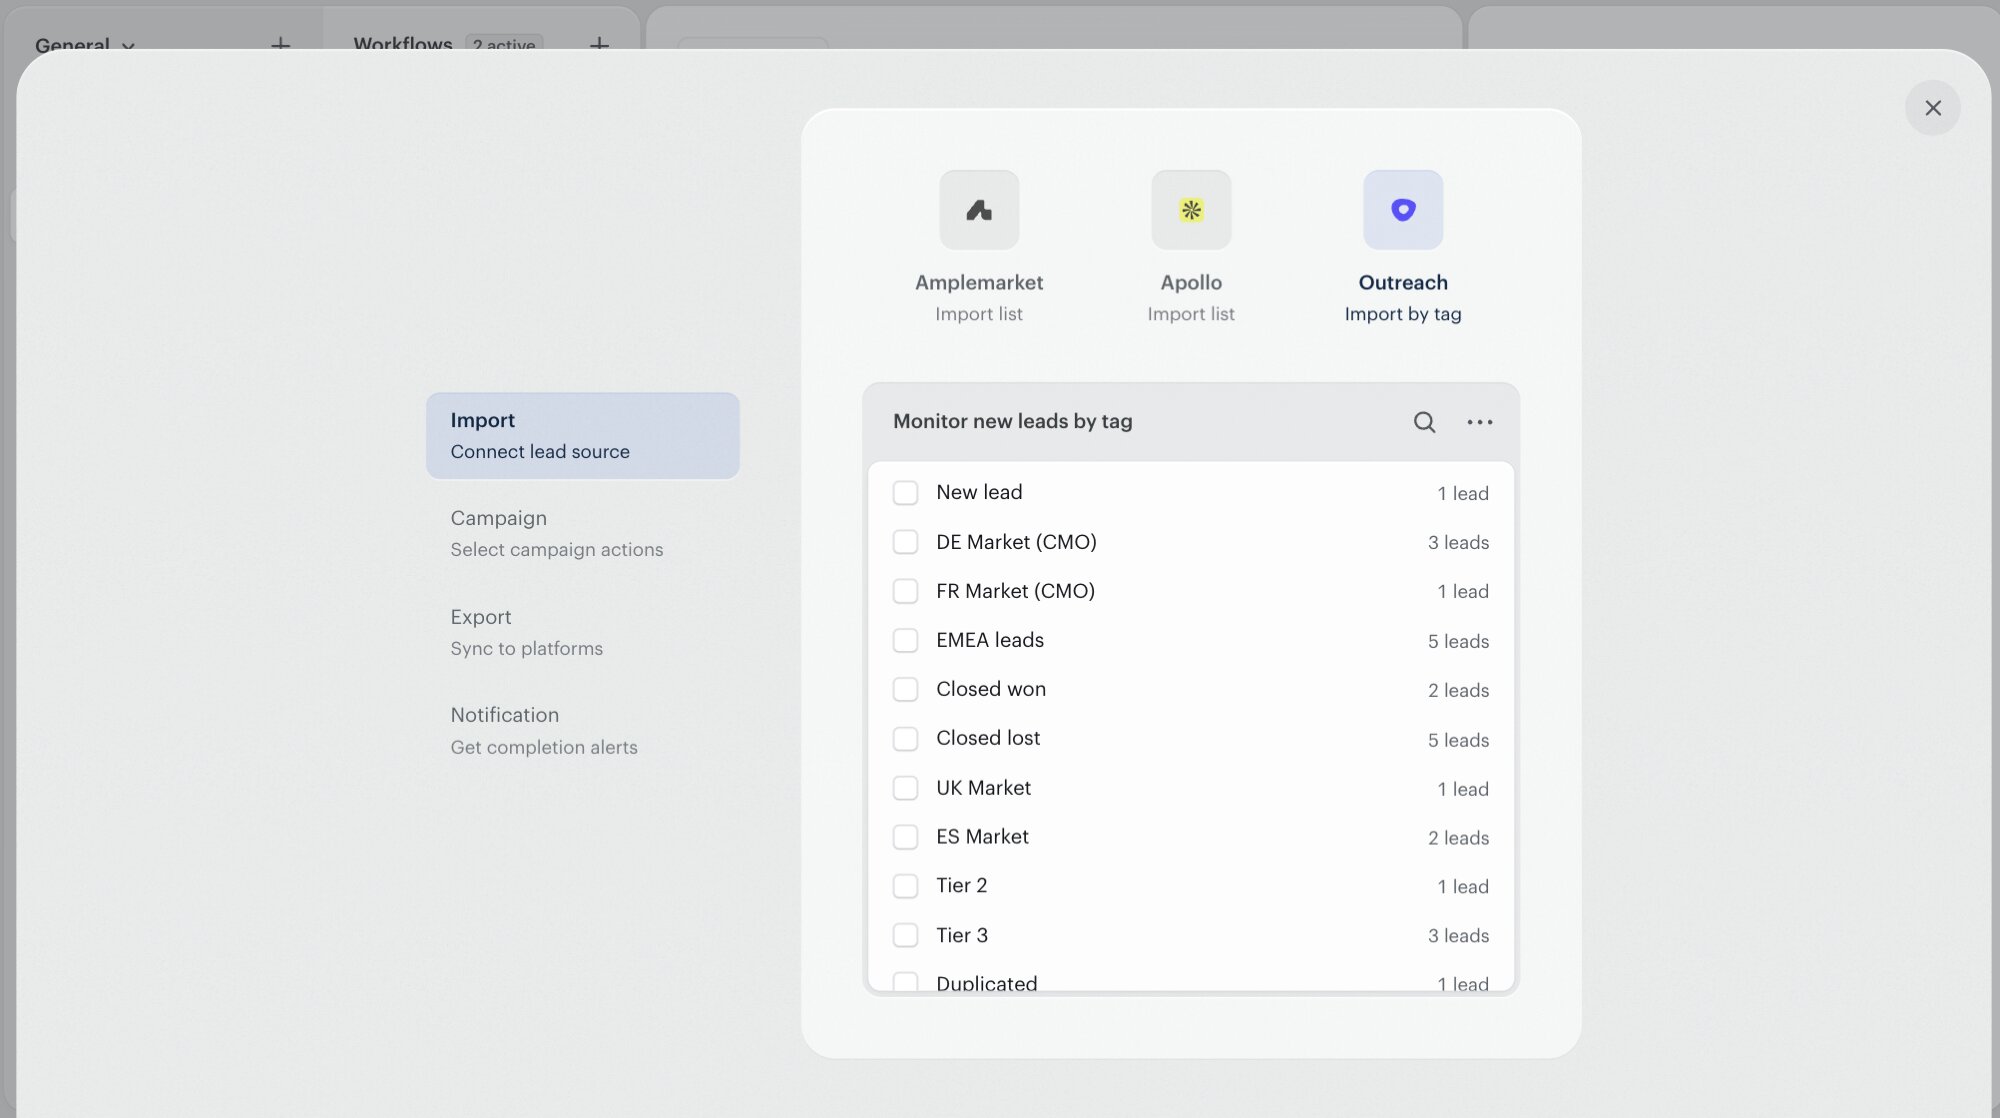Click the '3 leads' count for DE Market
Screen dimensions: 2000x1118
1458,542
